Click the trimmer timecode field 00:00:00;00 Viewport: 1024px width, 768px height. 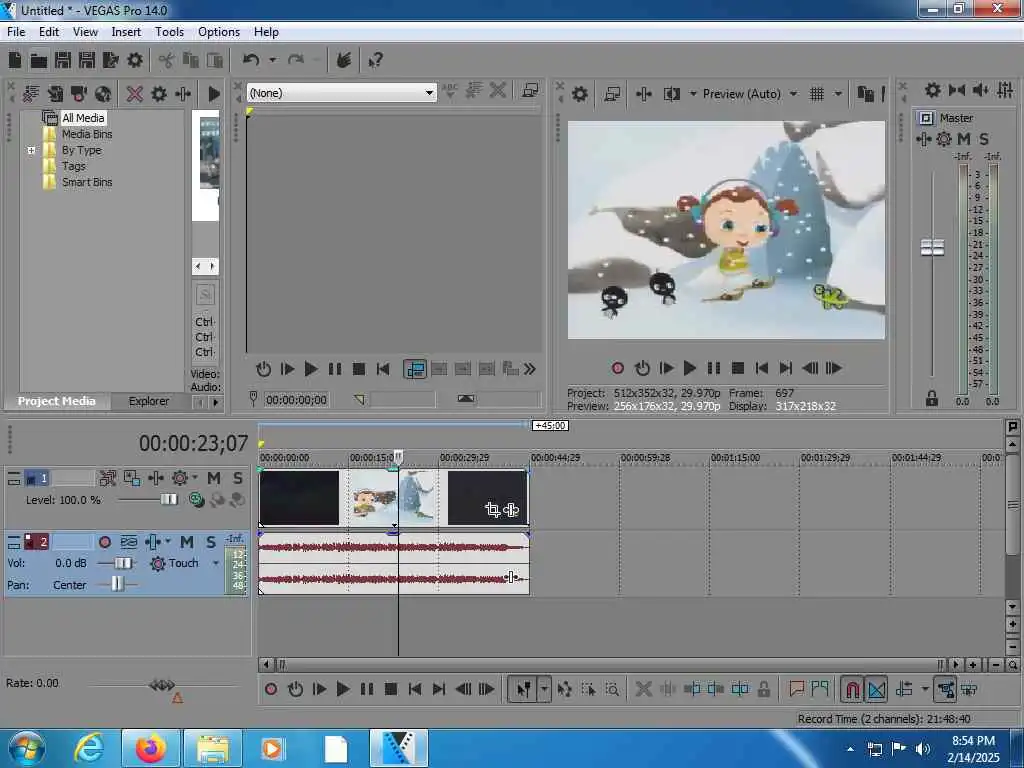[296, 399]
